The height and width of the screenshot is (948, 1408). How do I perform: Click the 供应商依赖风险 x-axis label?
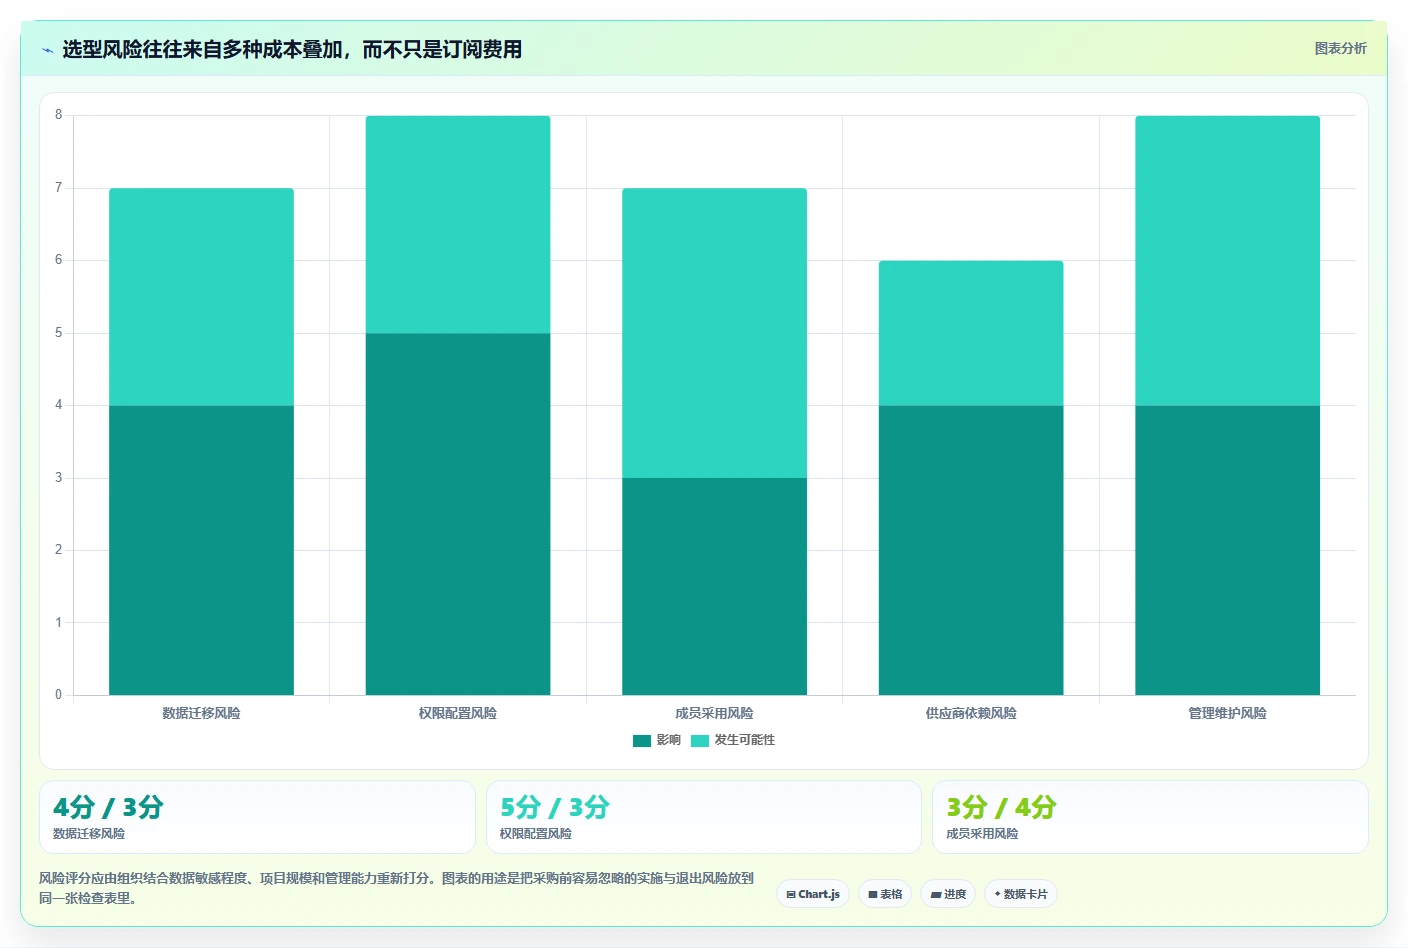[x=971, y=713]
